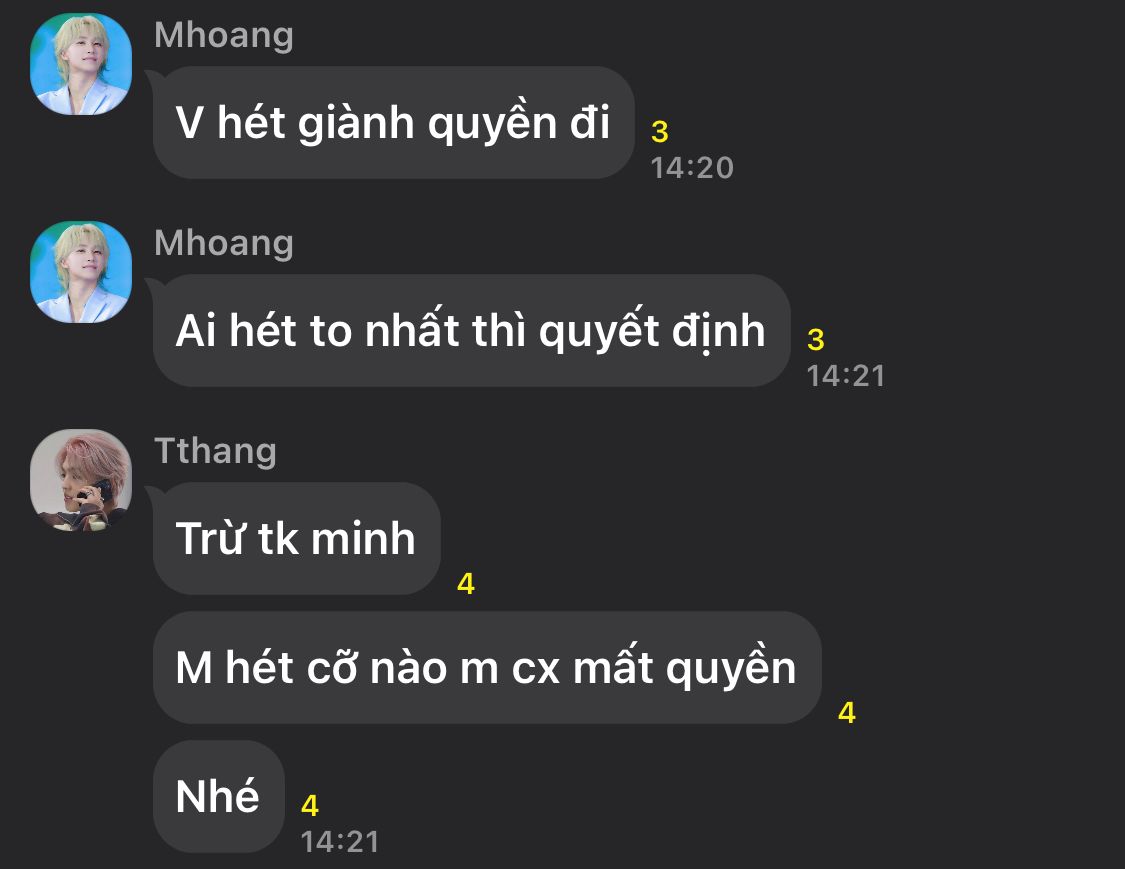Select the "Nhé" message bubble
Screen dimensions: 1125x869
point(219,797)
